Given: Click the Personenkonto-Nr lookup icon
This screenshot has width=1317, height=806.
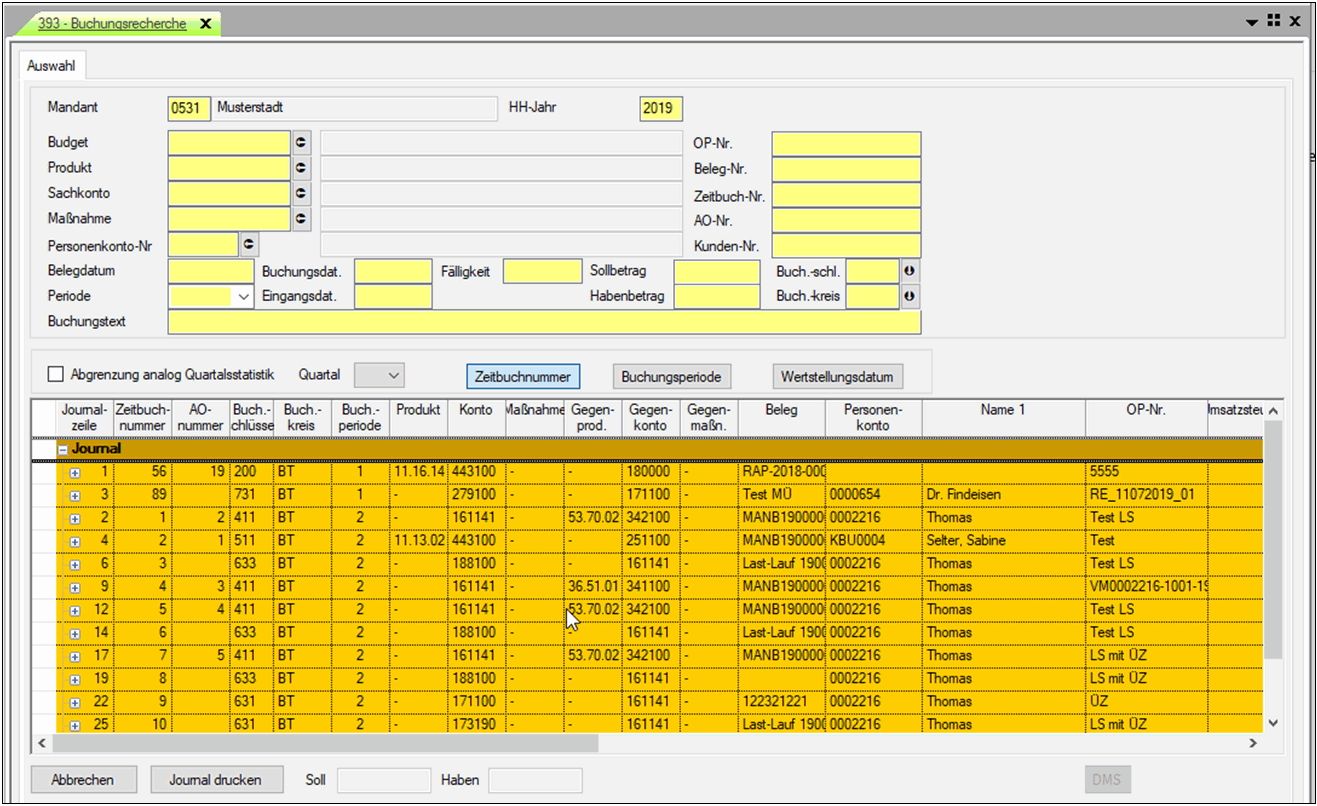Looking at the screenshot, I should pyautogui.click(x=249, y=244).
